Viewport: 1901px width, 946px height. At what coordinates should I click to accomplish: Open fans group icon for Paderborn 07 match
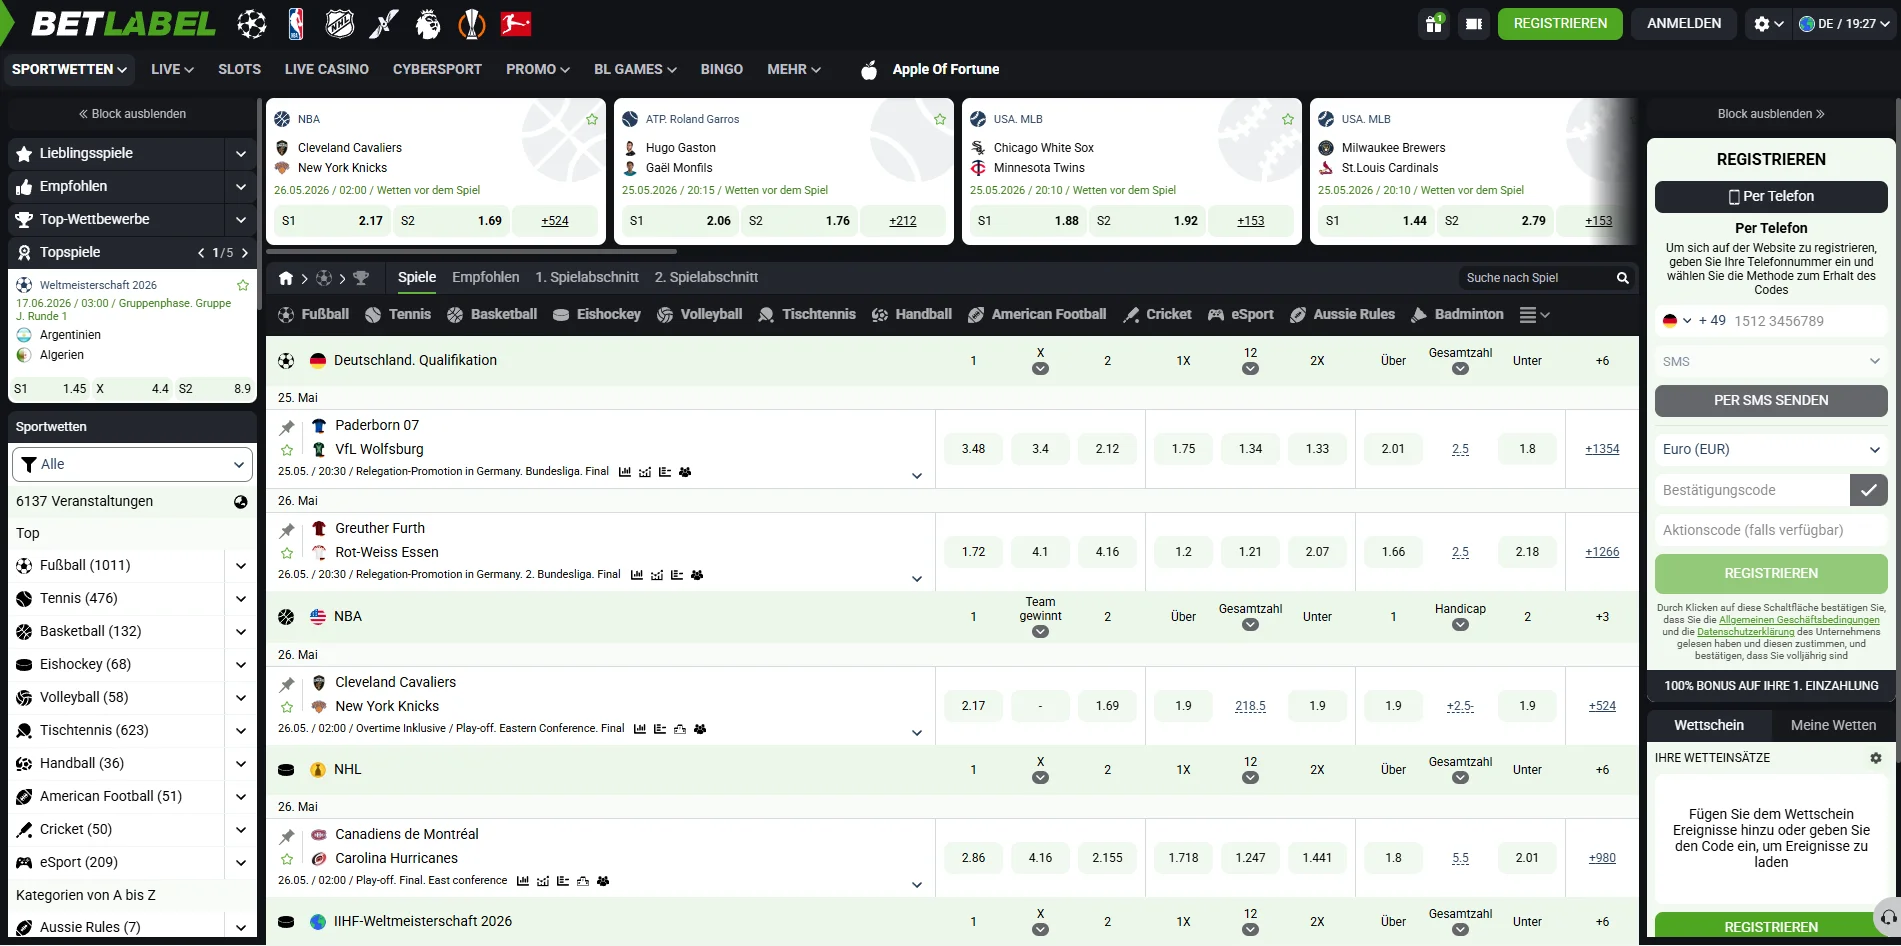[685, 472]
